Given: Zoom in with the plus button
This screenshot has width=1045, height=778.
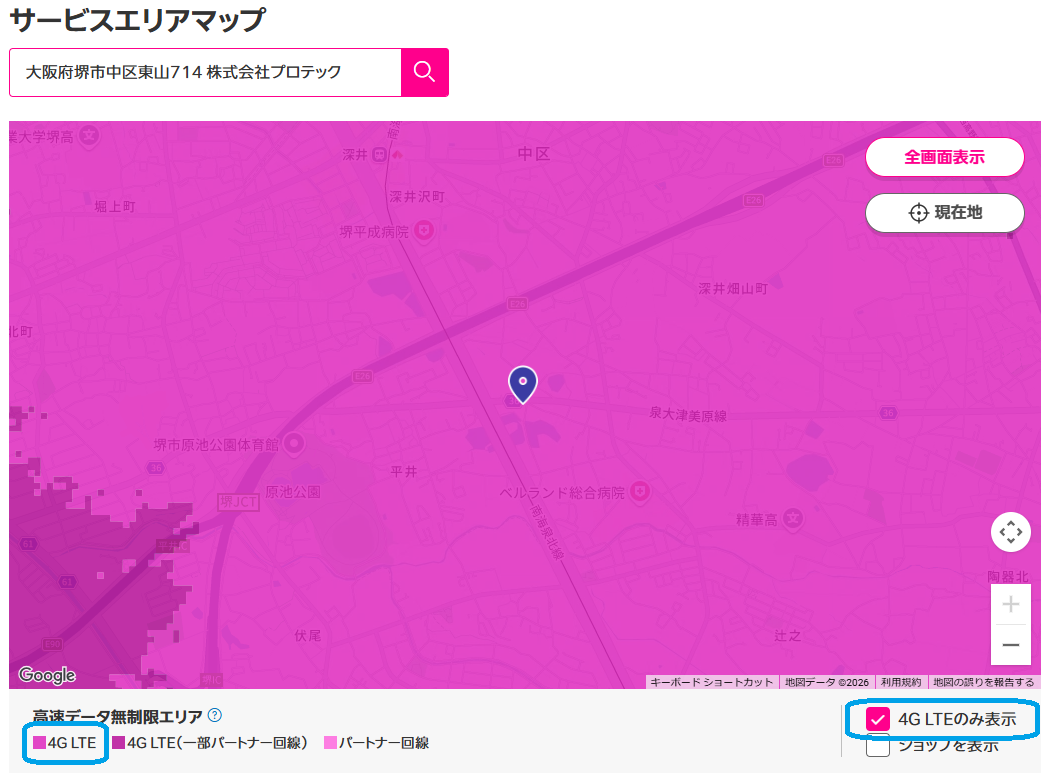Looking at the screenshot, I should point(1010,604).
